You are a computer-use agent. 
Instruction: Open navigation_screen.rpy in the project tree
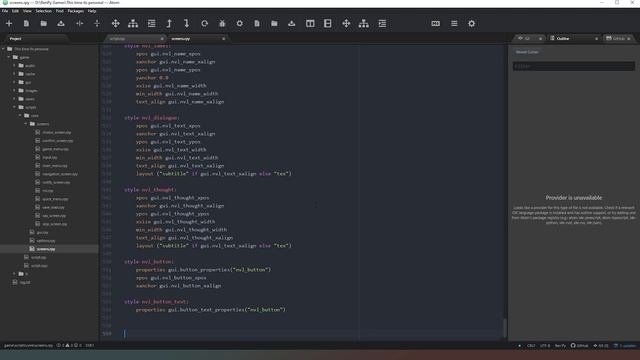(60, 174)
